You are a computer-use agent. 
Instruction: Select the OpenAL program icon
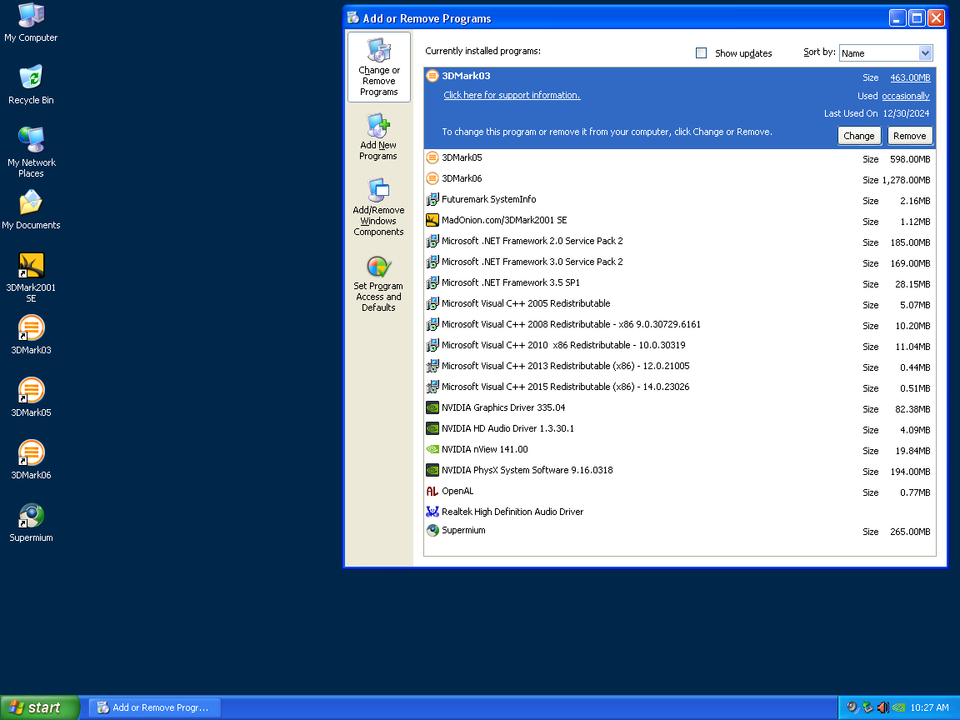coord(433,491)
